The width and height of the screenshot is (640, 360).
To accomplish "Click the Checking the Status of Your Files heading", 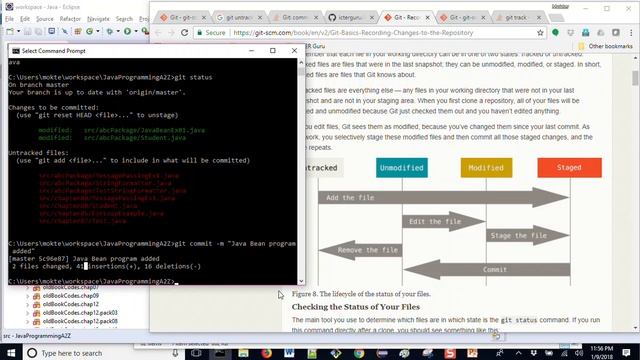I will coord(356,307).
